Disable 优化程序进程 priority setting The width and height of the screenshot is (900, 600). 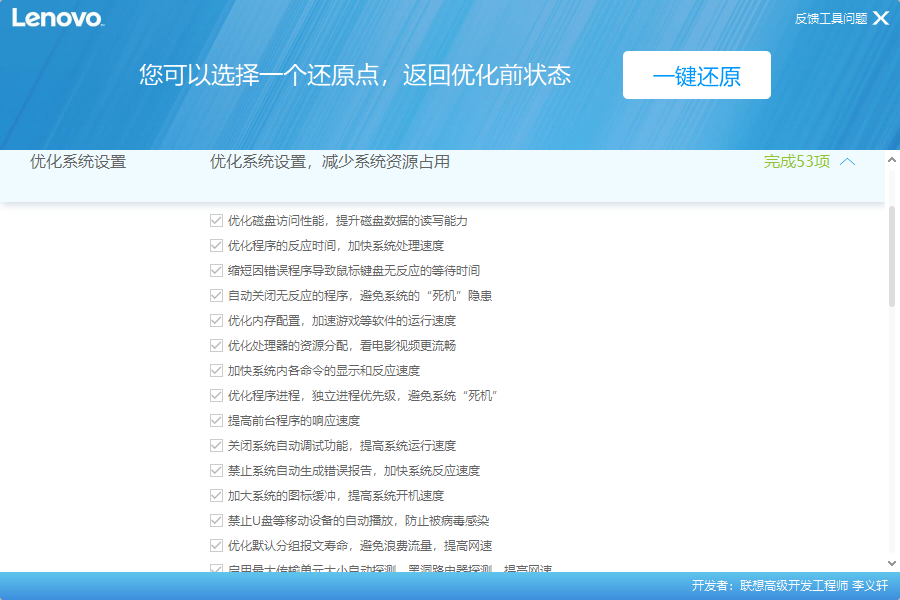214,395
